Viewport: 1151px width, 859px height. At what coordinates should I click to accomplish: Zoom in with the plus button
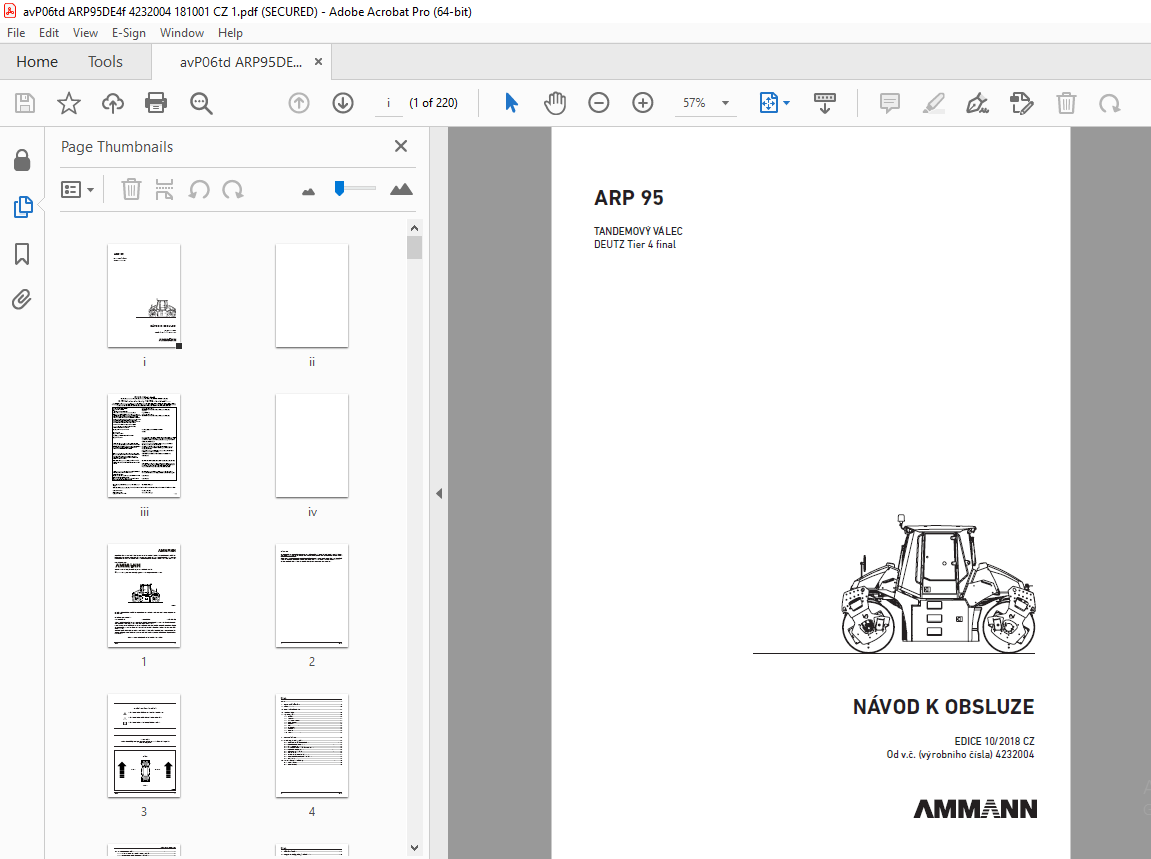point(643,103)
